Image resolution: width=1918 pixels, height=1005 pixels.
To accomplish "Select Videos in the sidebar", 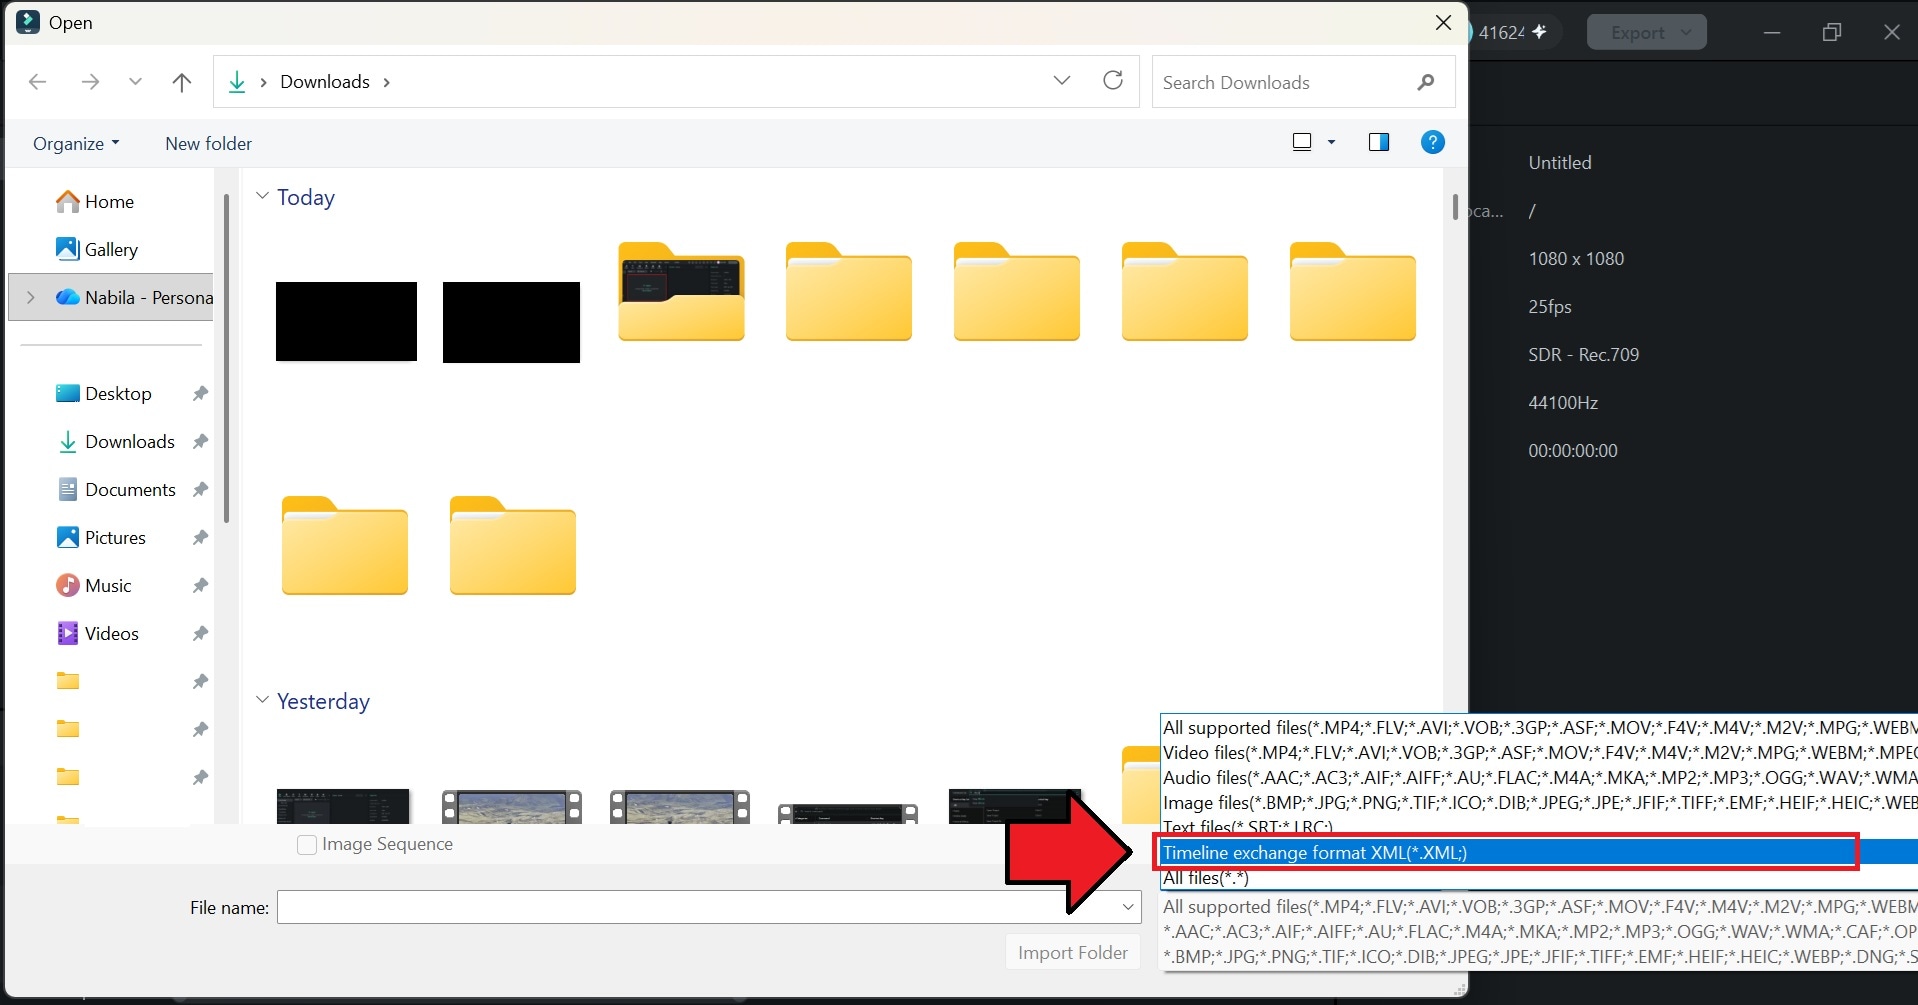I will [x=111, y=633].
